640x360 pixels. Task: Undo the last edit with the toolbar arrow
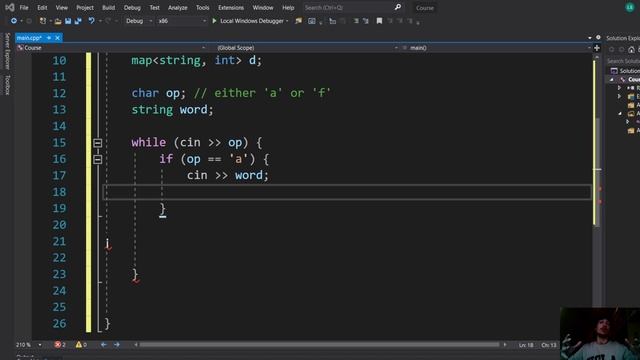[x=91, y=21]
